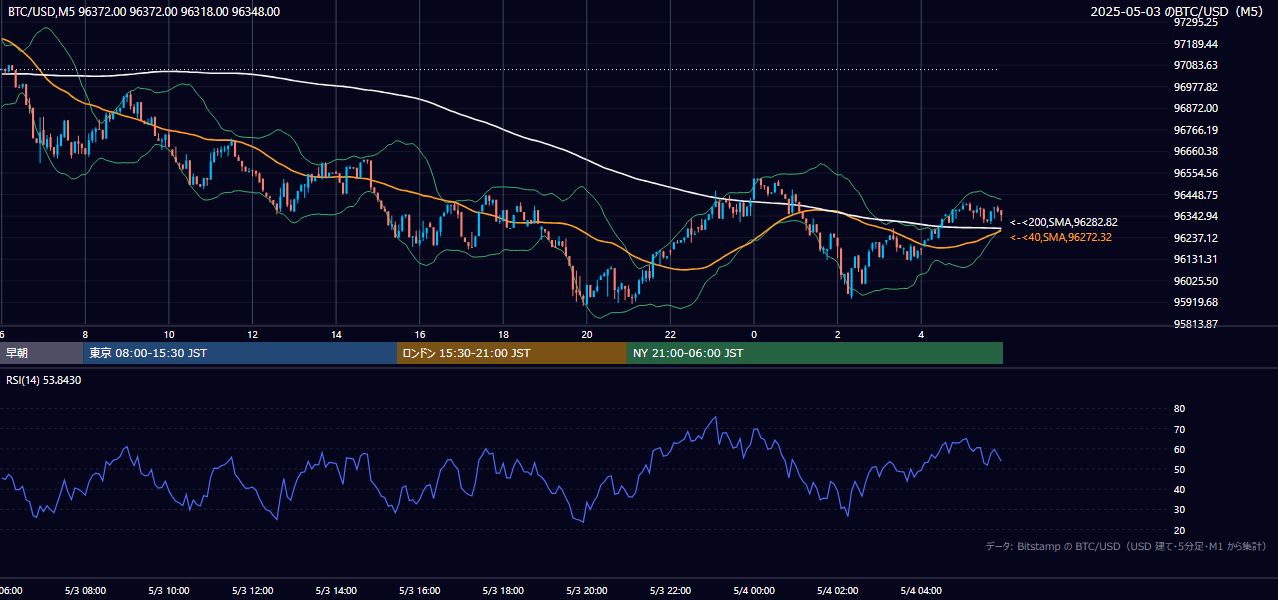Image resolution: width=1278 pixels, height=600 pixels.
Task: Click RSI scale value 60
Action: pos(1179,449)
